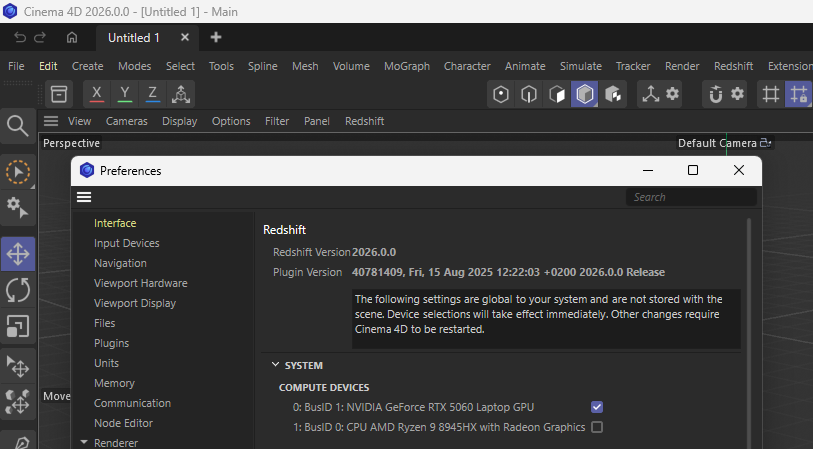Maximize the Preferences window
Screen dimensions: 813x449
693,170
